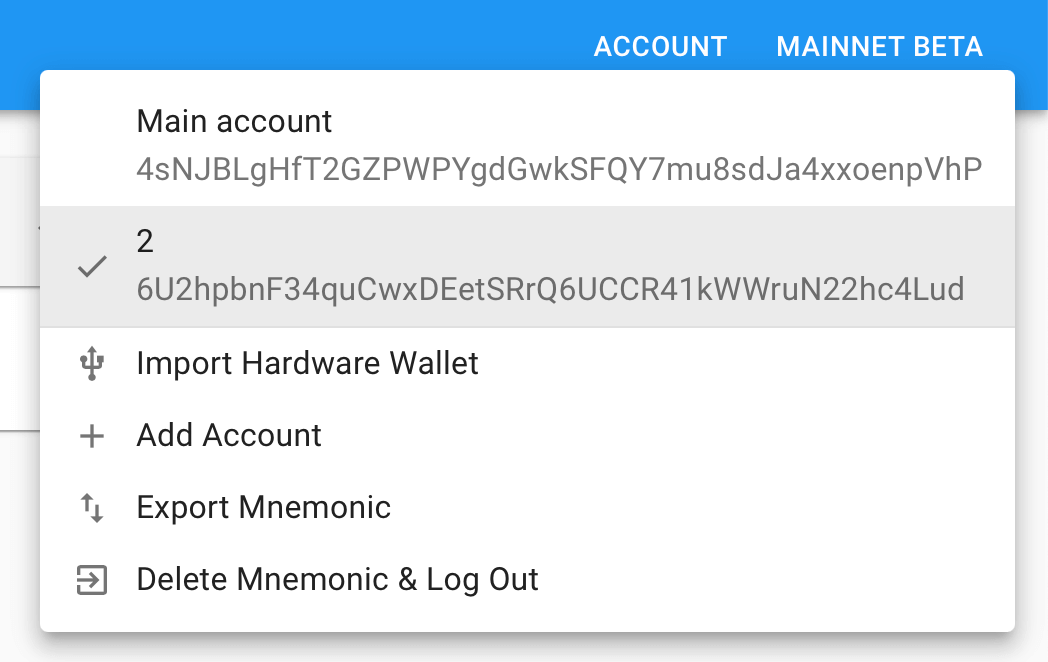Select Export Mnemonic option
The height and width of the screenshot is (662, 1048).
(527, 508)
